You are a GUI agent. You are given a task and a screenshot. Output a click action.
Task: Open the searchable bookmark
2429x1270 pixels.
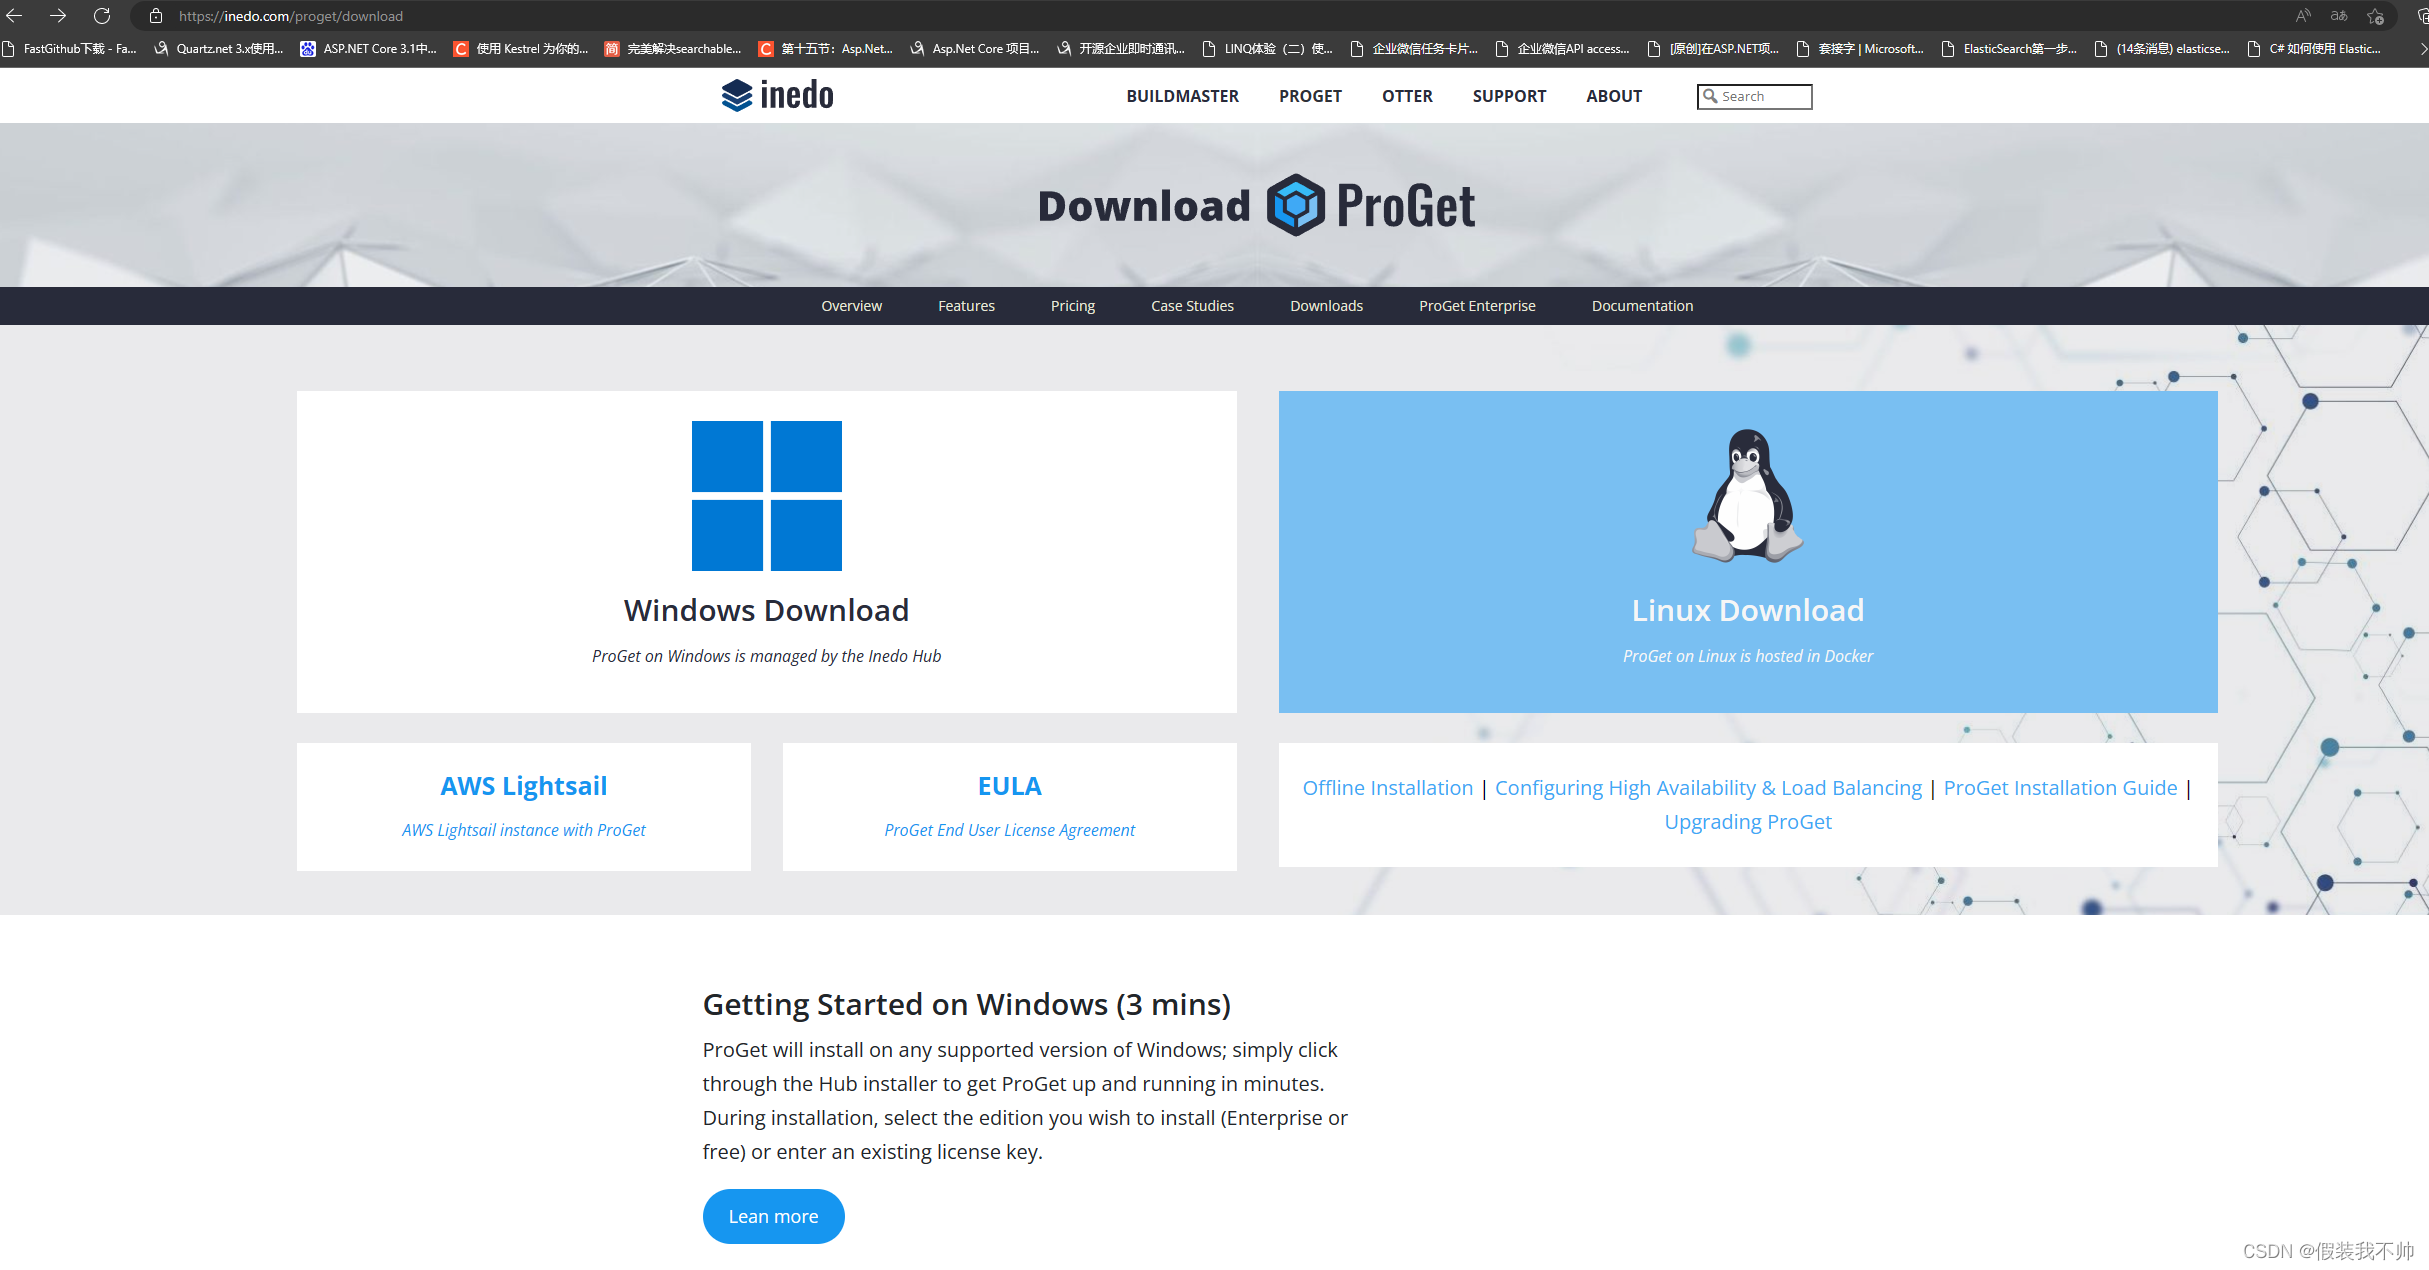673,48
